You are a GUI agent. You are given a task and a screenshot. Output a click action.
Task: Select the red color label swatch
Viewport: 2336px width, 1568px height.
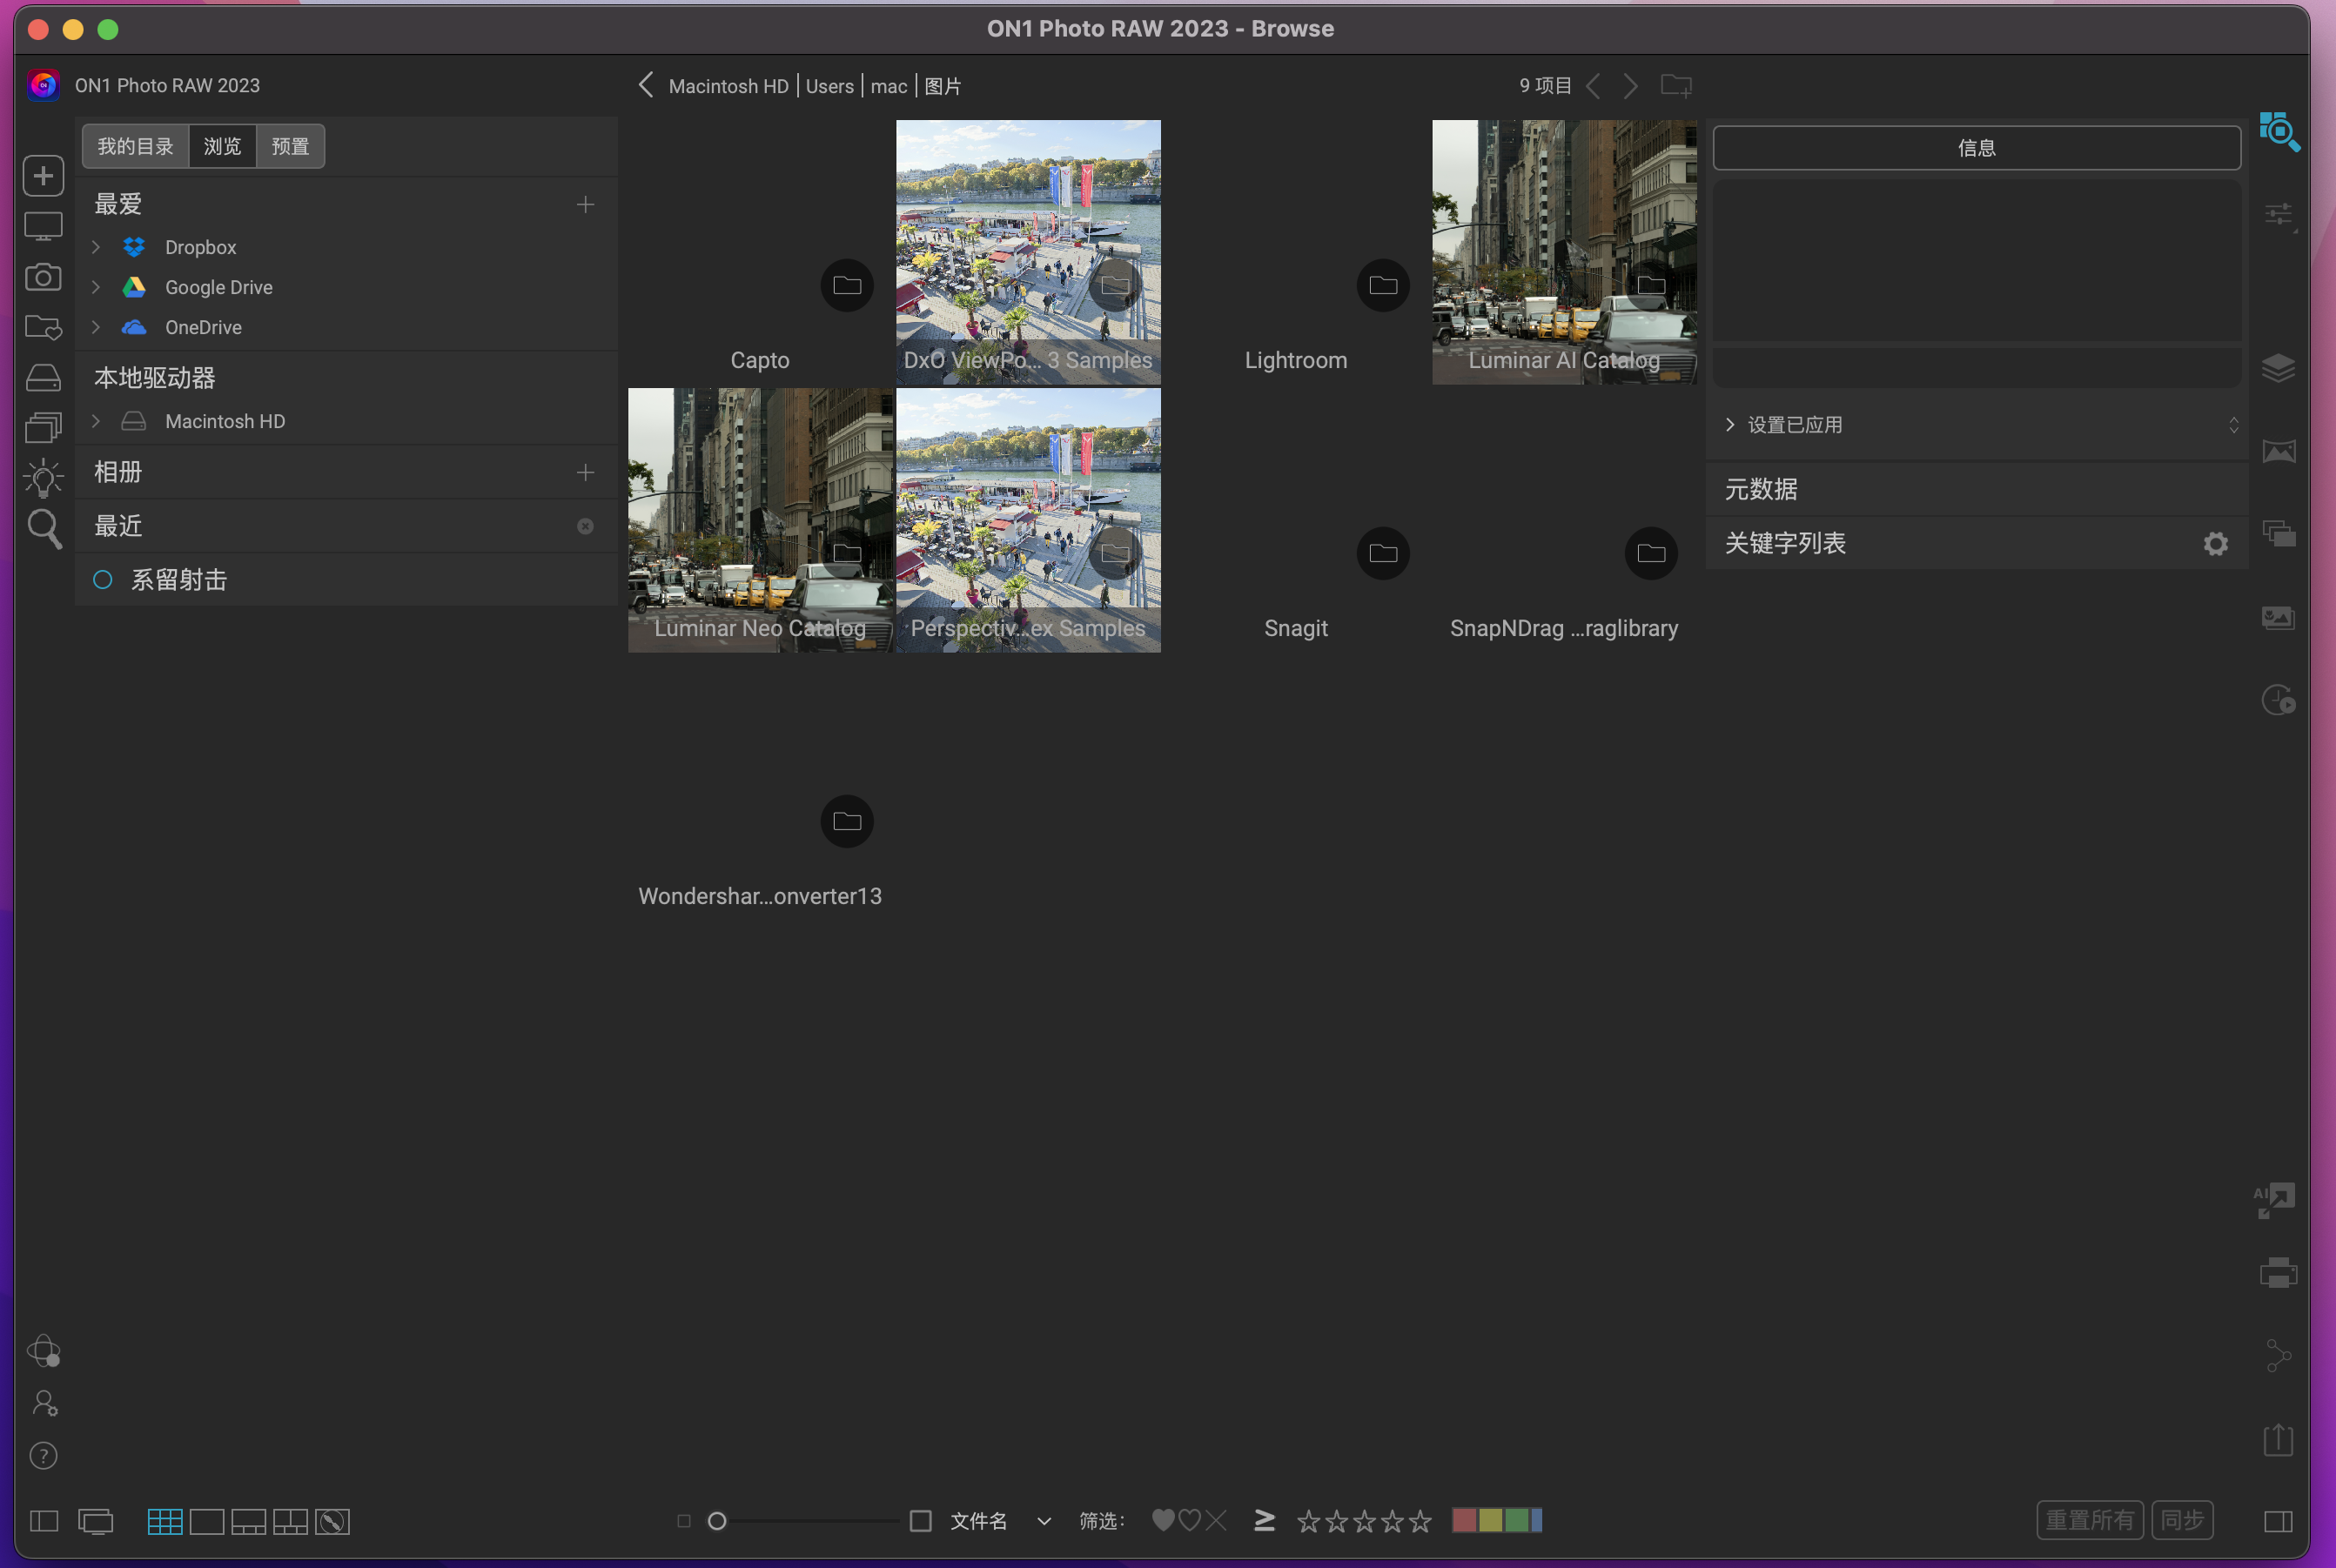click(x=1466, y=1520)
